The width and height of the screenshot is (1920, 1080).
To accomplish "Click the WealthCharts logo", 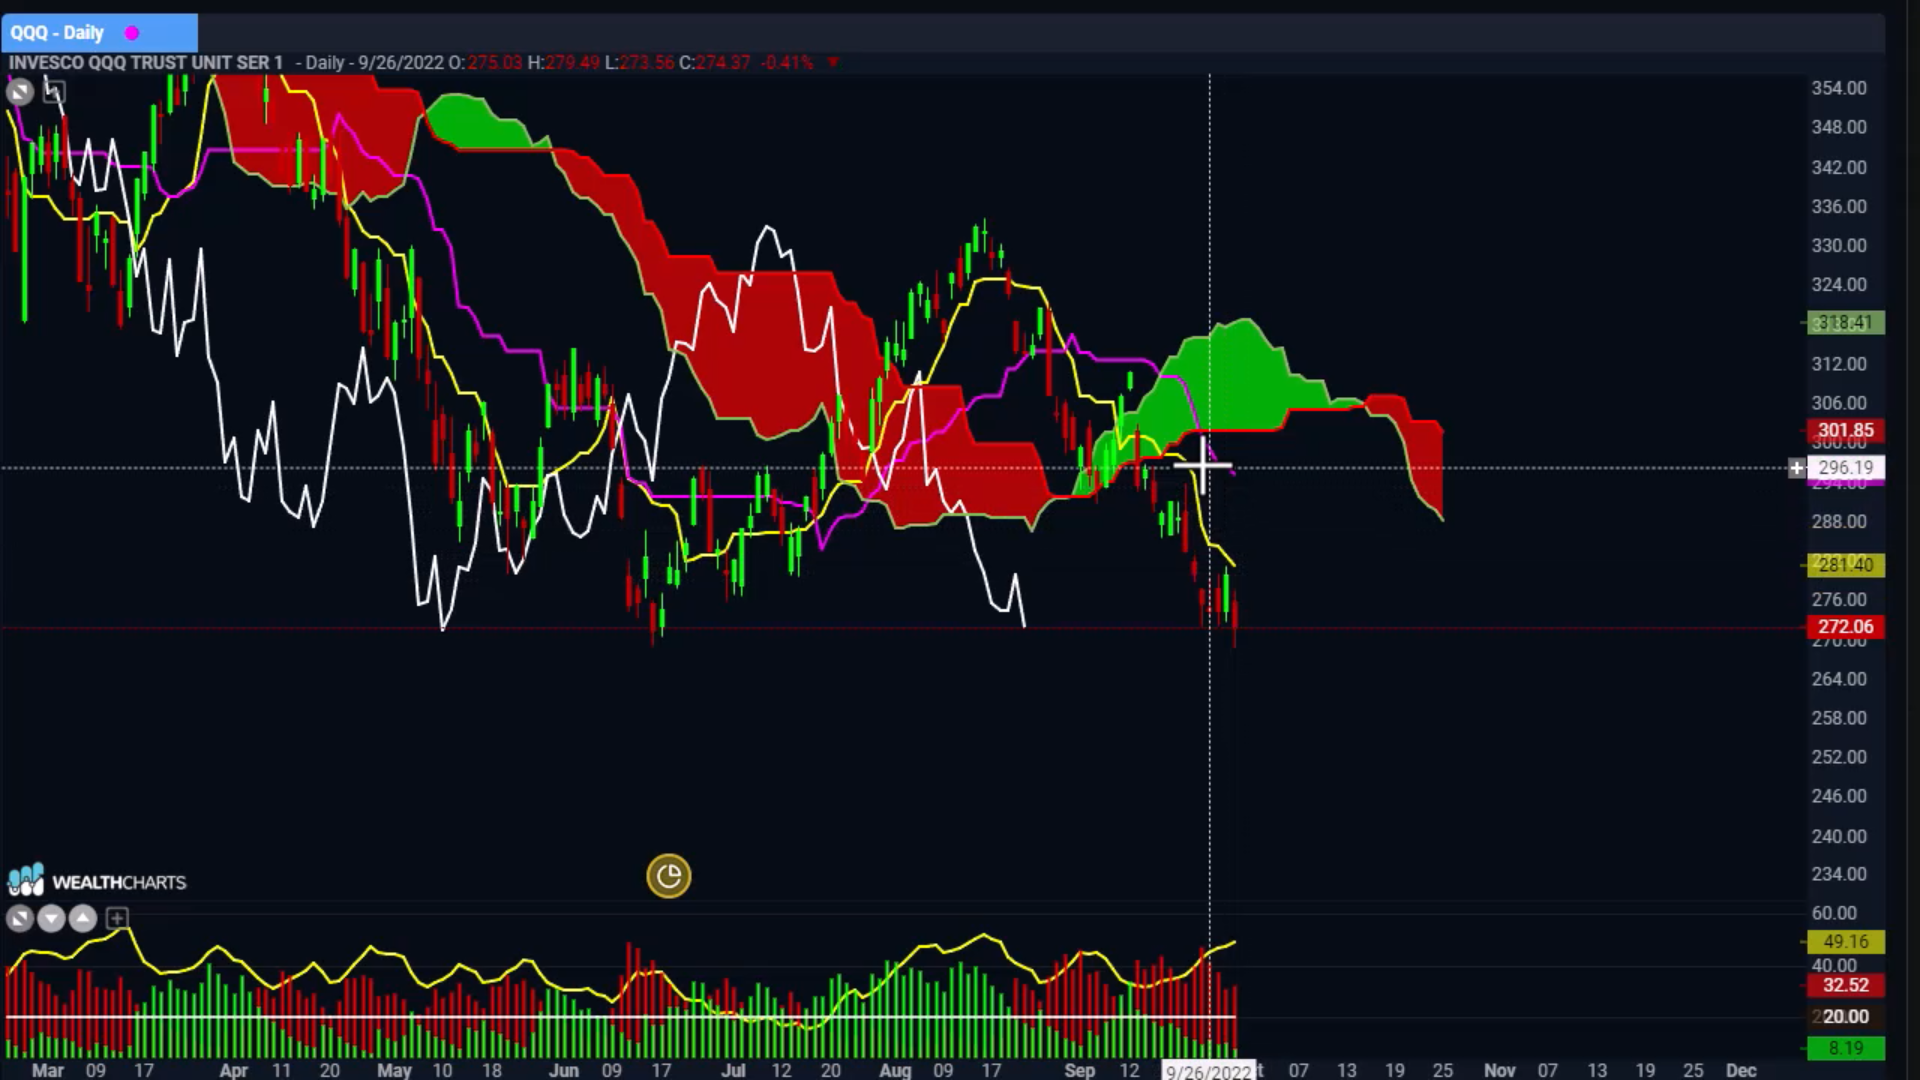I will pos(97,881).
